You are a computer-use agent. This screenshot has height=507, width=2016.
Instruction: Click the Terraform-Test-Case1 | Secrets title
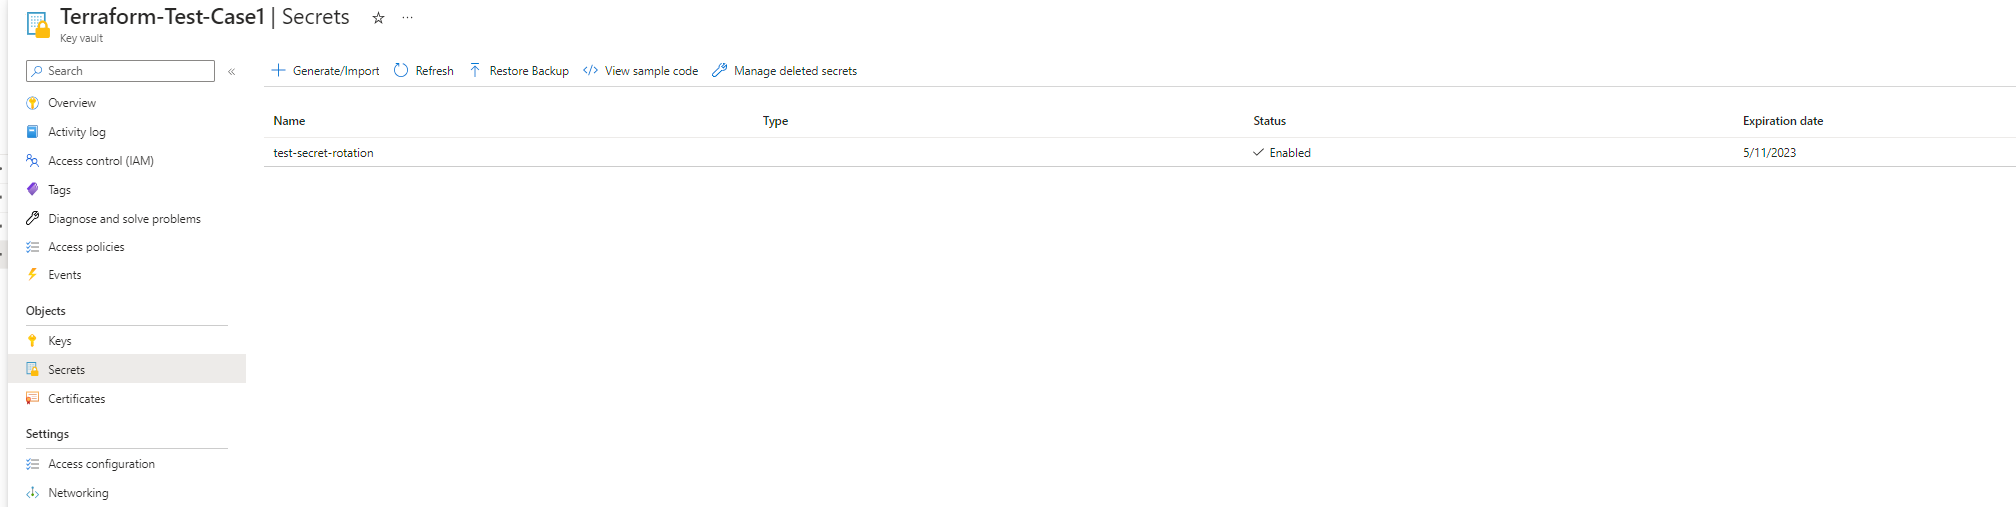click(205, 17)
